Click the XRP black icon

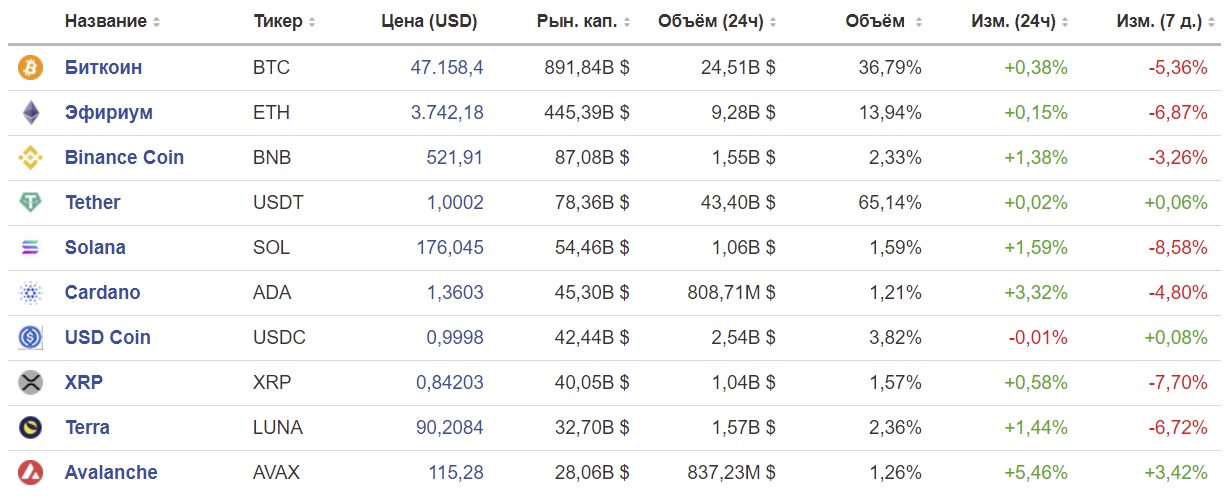pyautogui.click(x=30, y=383)
